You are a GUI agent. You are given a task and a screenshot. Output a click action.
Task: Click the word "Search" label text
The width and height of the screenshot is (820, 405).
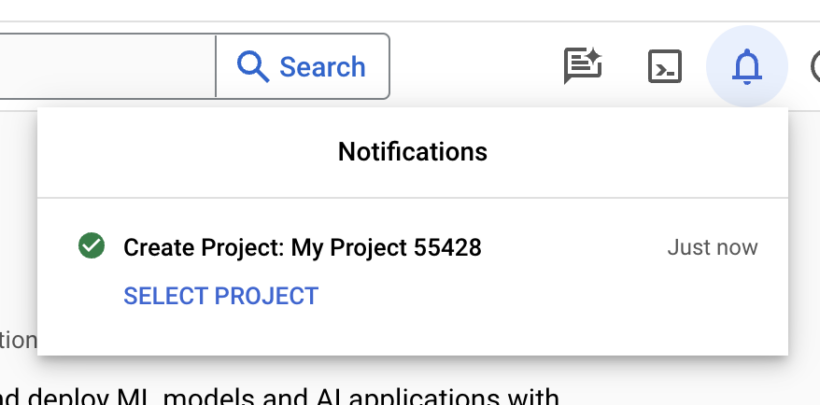[x=322, y=67]
